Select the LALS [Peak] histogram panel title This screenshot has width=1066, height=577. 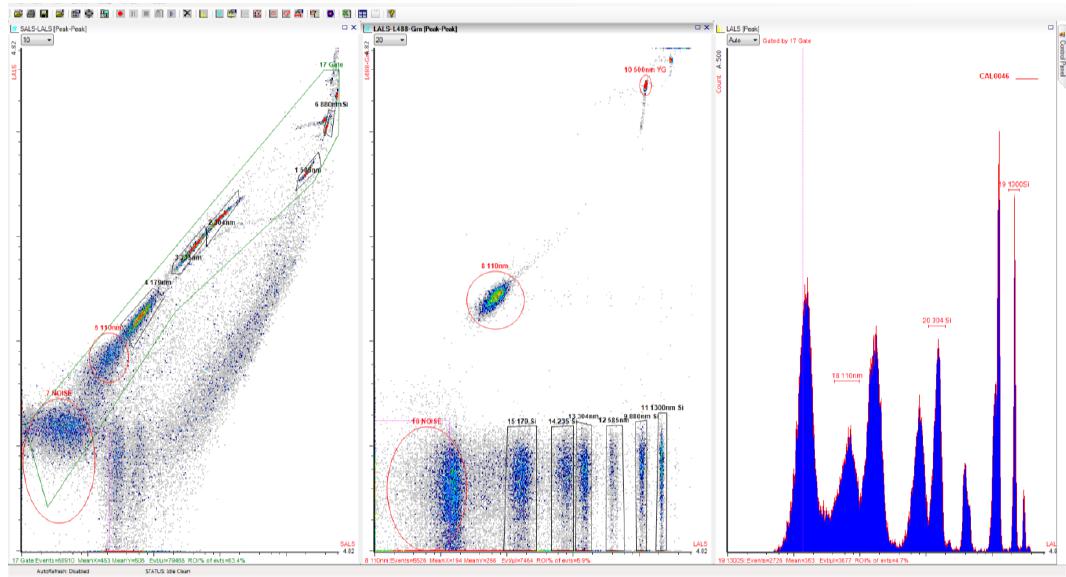742,29
